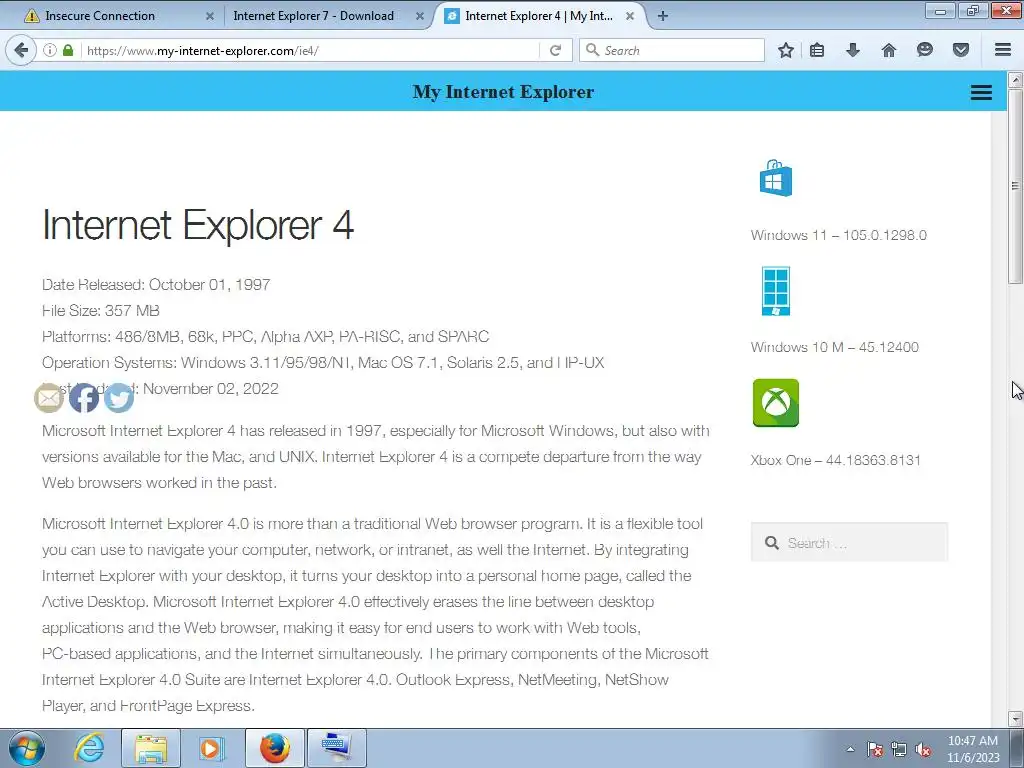This screenshot has width=1024, height=768.
Task: Switch to Internet Explorer 7 - Download tab
Action: click(325, 16)
